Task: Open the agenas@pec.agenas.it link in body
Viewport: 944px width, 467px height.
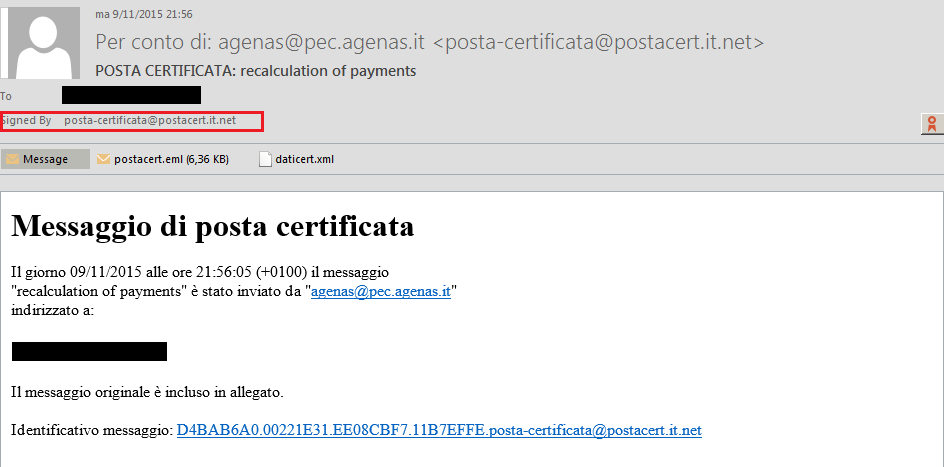Action: pos(380,292)
